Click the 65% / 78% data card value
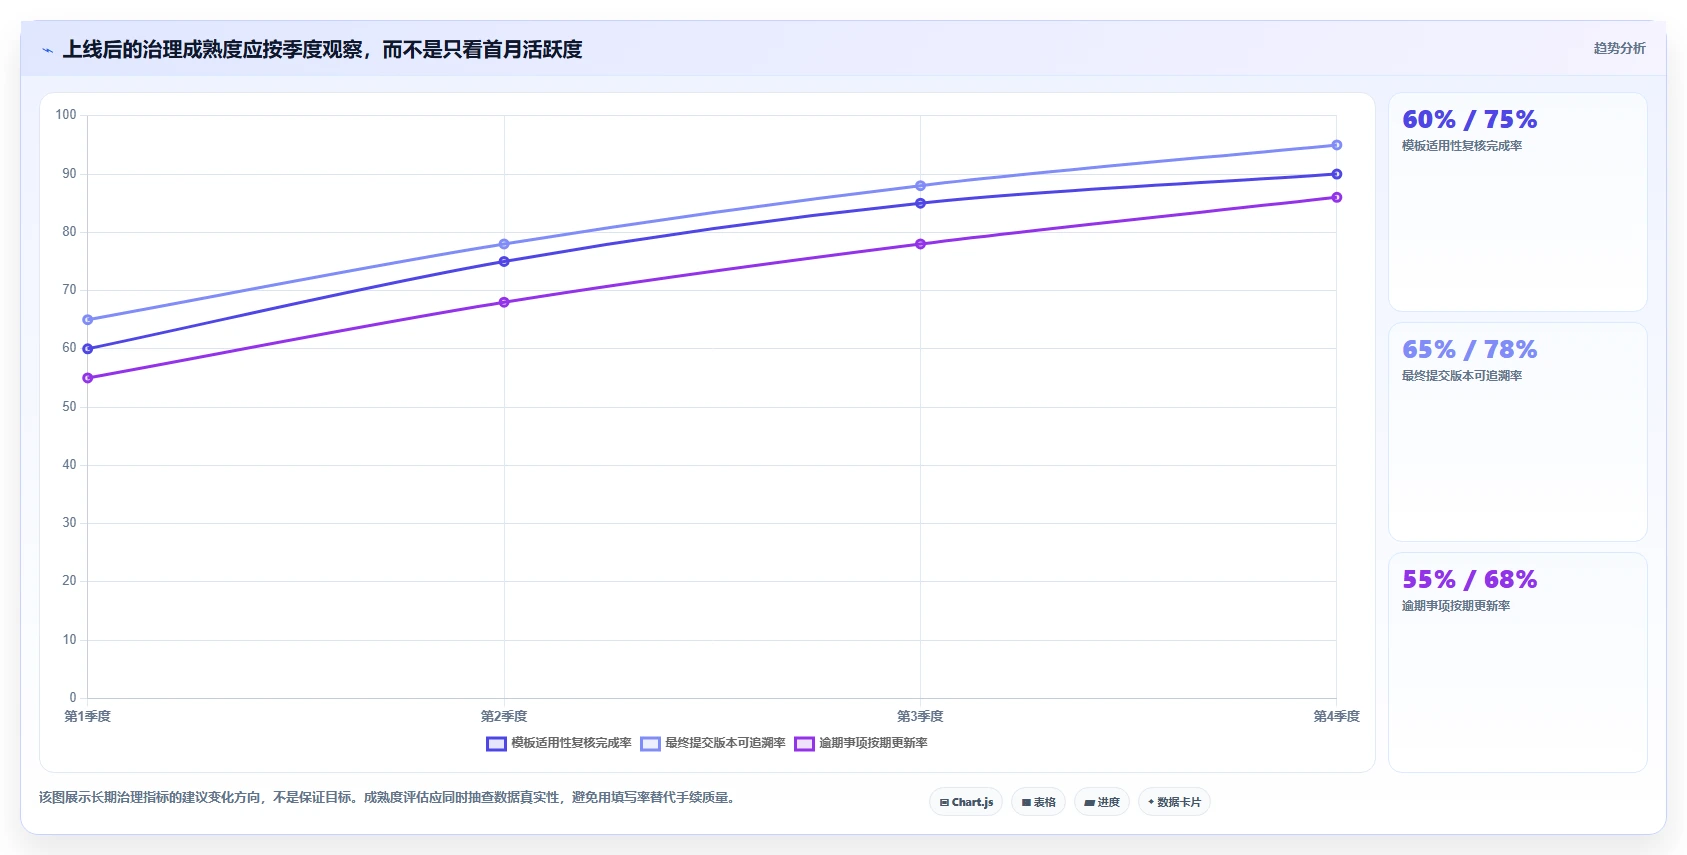Screen dimensions: 1687x855 (x=1470, y=350)
